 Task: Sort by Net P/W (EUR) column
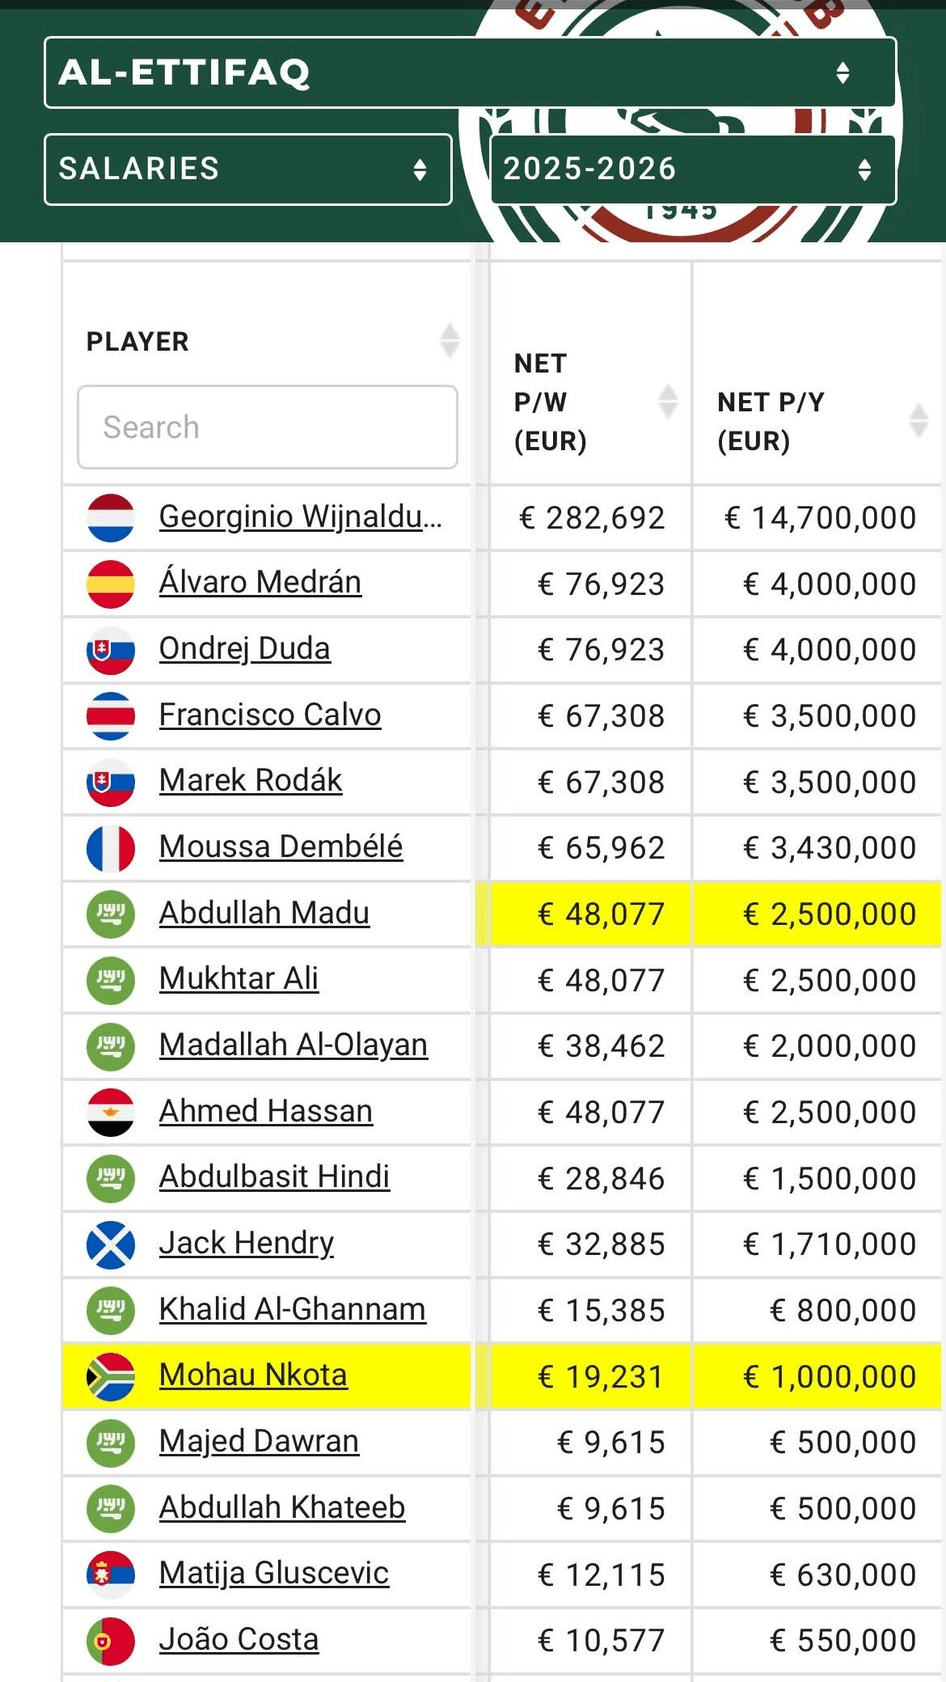click(667, 402)
